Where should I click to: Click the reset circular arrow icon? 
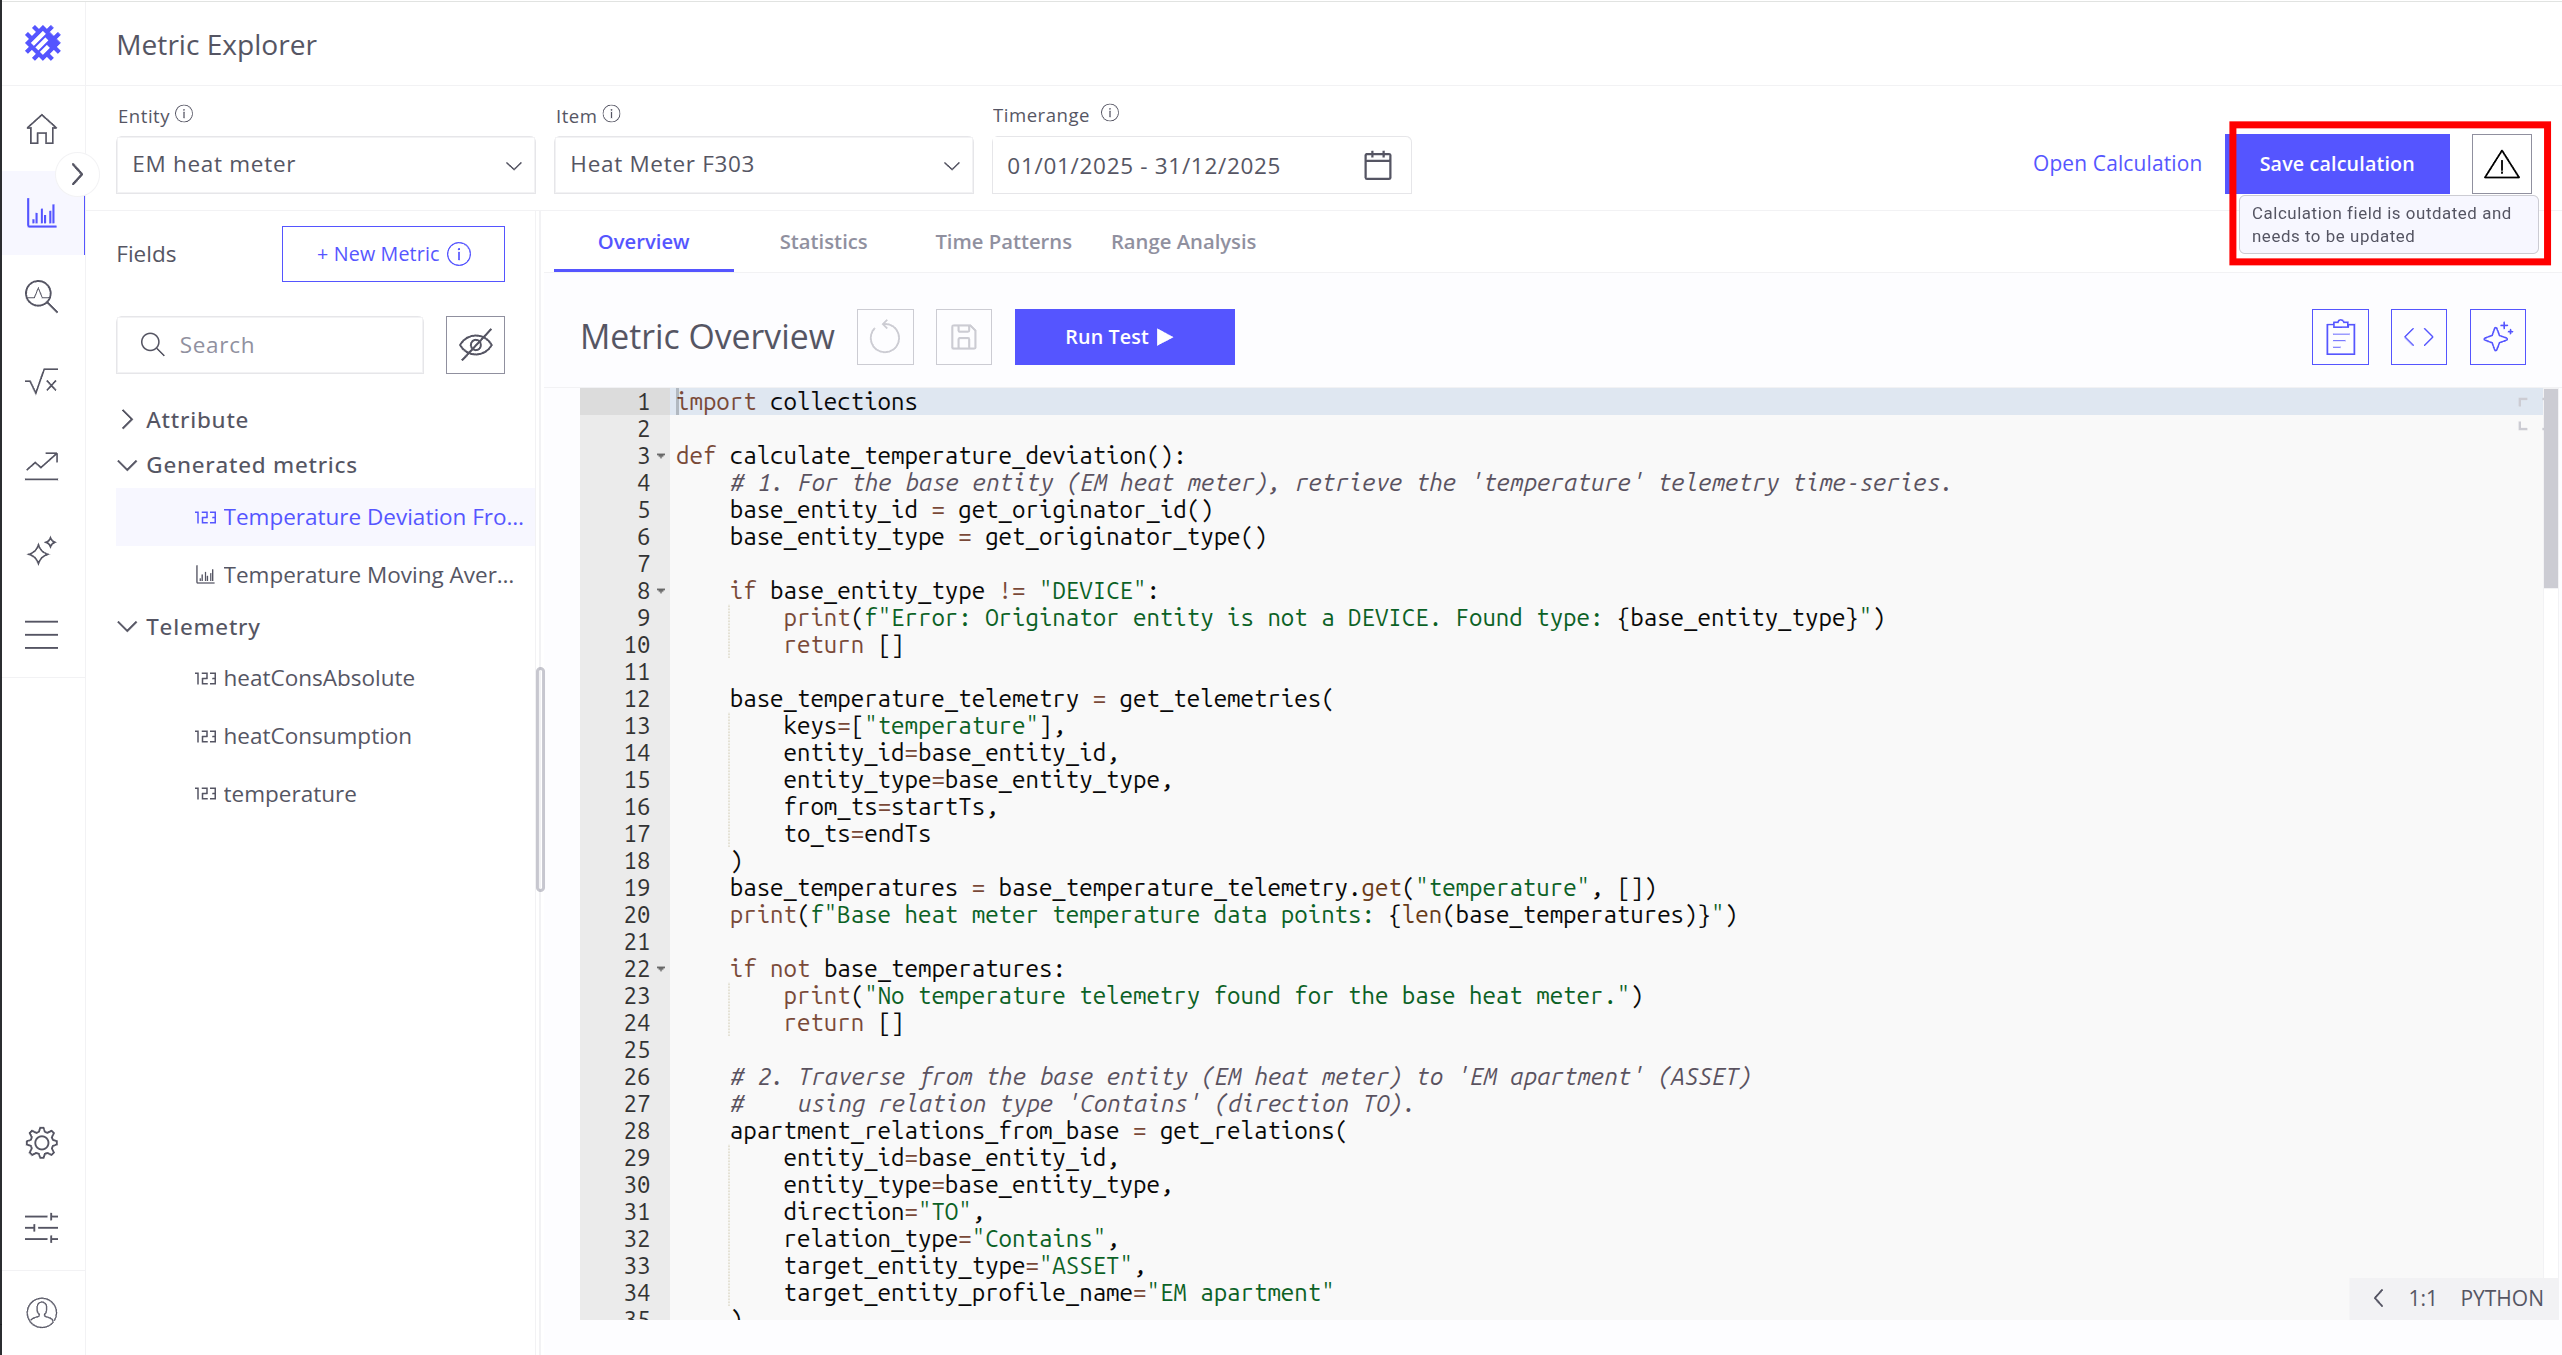click(x=885, y=337)
